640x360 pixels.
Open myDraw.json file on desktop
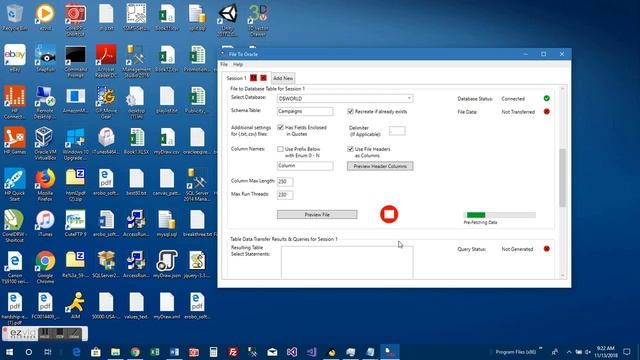click(167, 264)
